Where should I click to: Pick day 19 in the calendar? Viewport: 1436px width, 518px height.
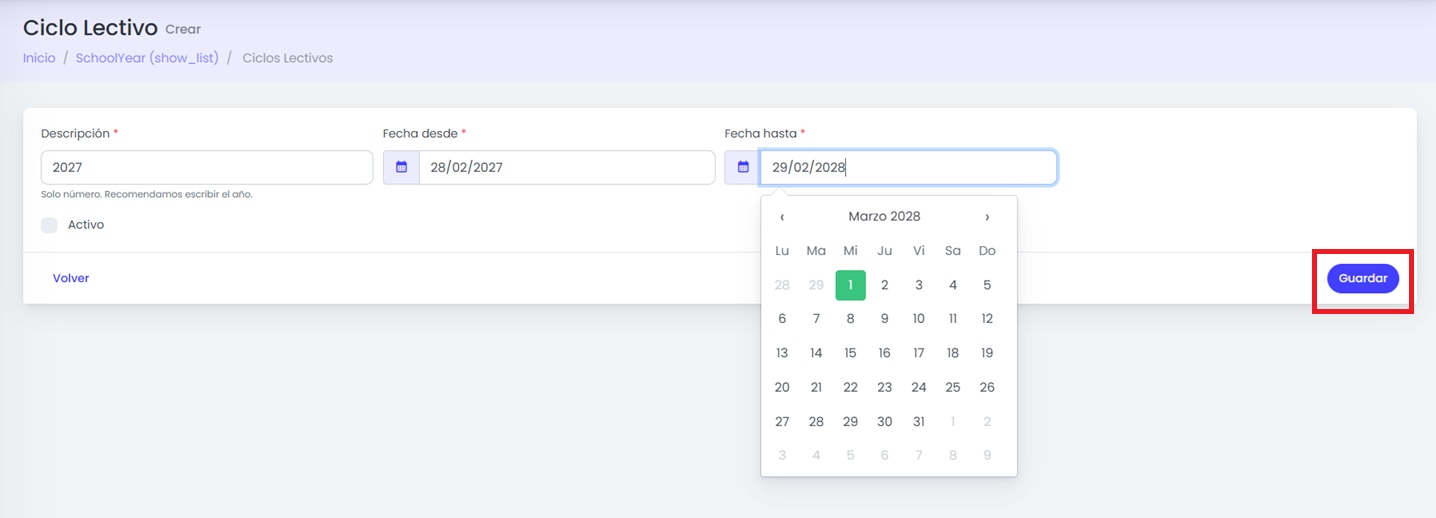(987, 353)
